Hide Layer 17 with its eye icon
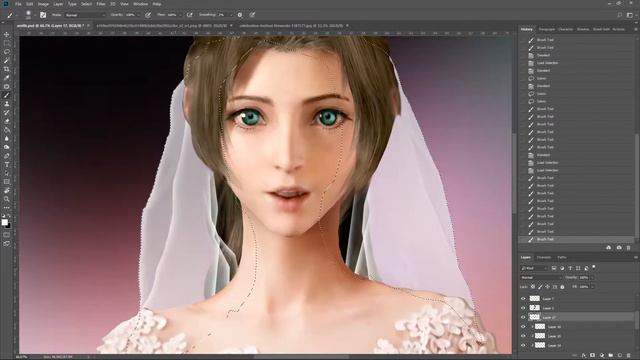This screenshot has height=360, width=640. point(523,318)
